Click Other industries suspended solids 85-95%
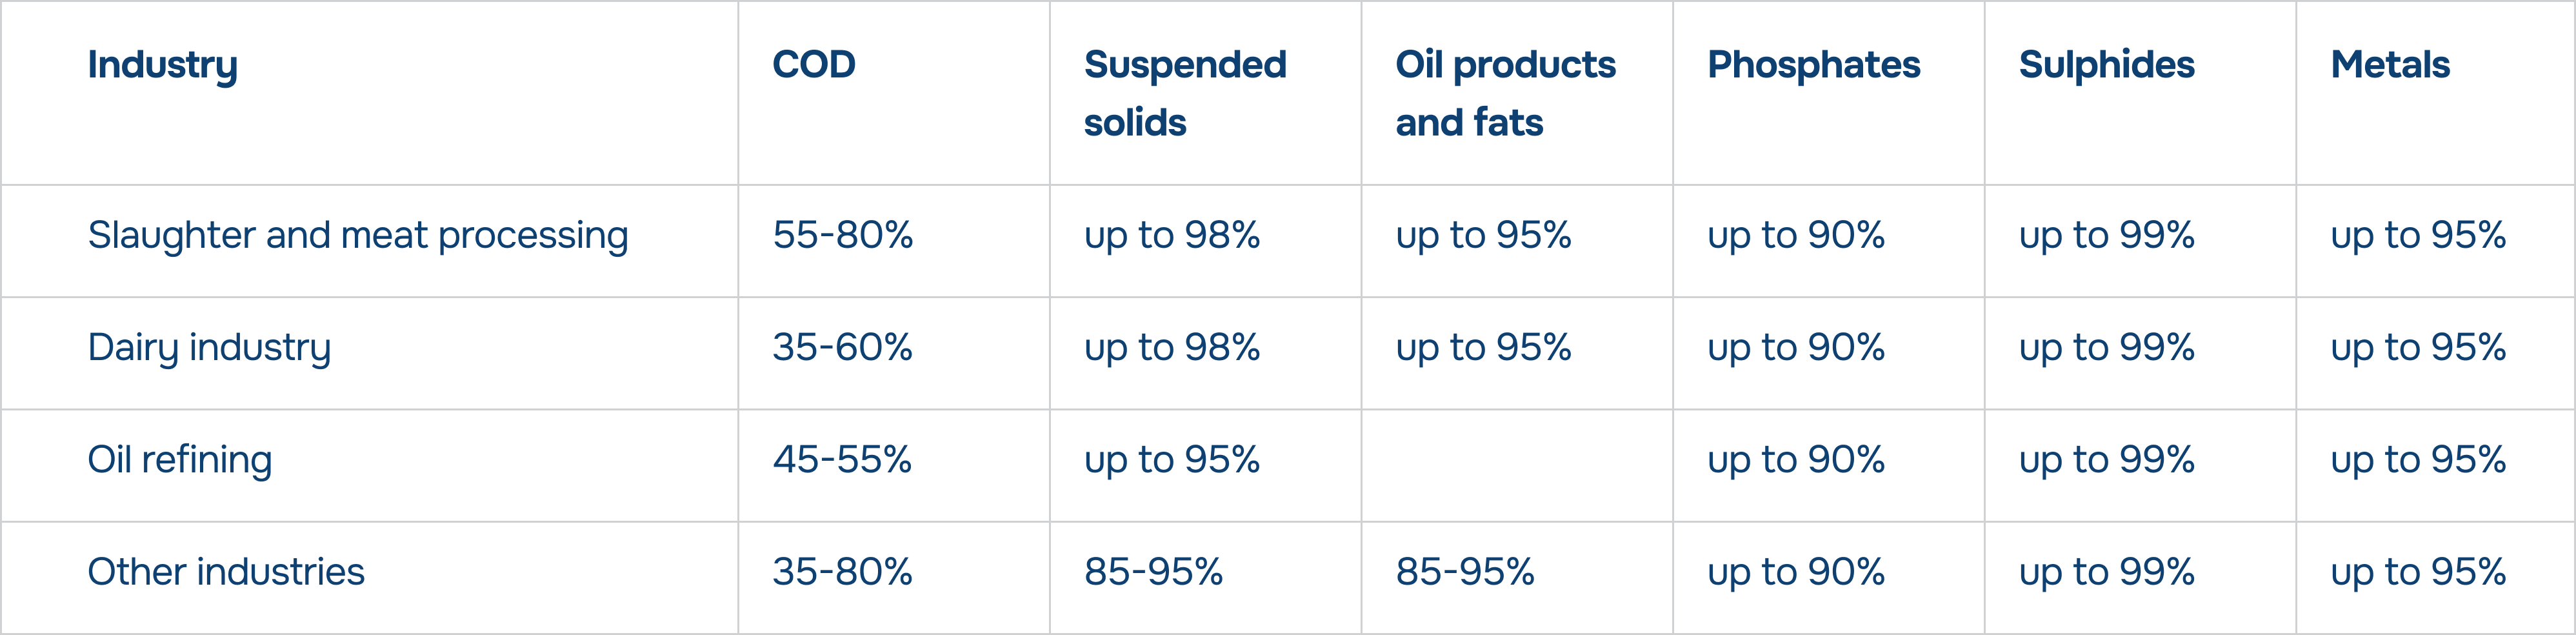This screenshot has height=635, width=2576. pyautogui.click(x=1153, y=572)
